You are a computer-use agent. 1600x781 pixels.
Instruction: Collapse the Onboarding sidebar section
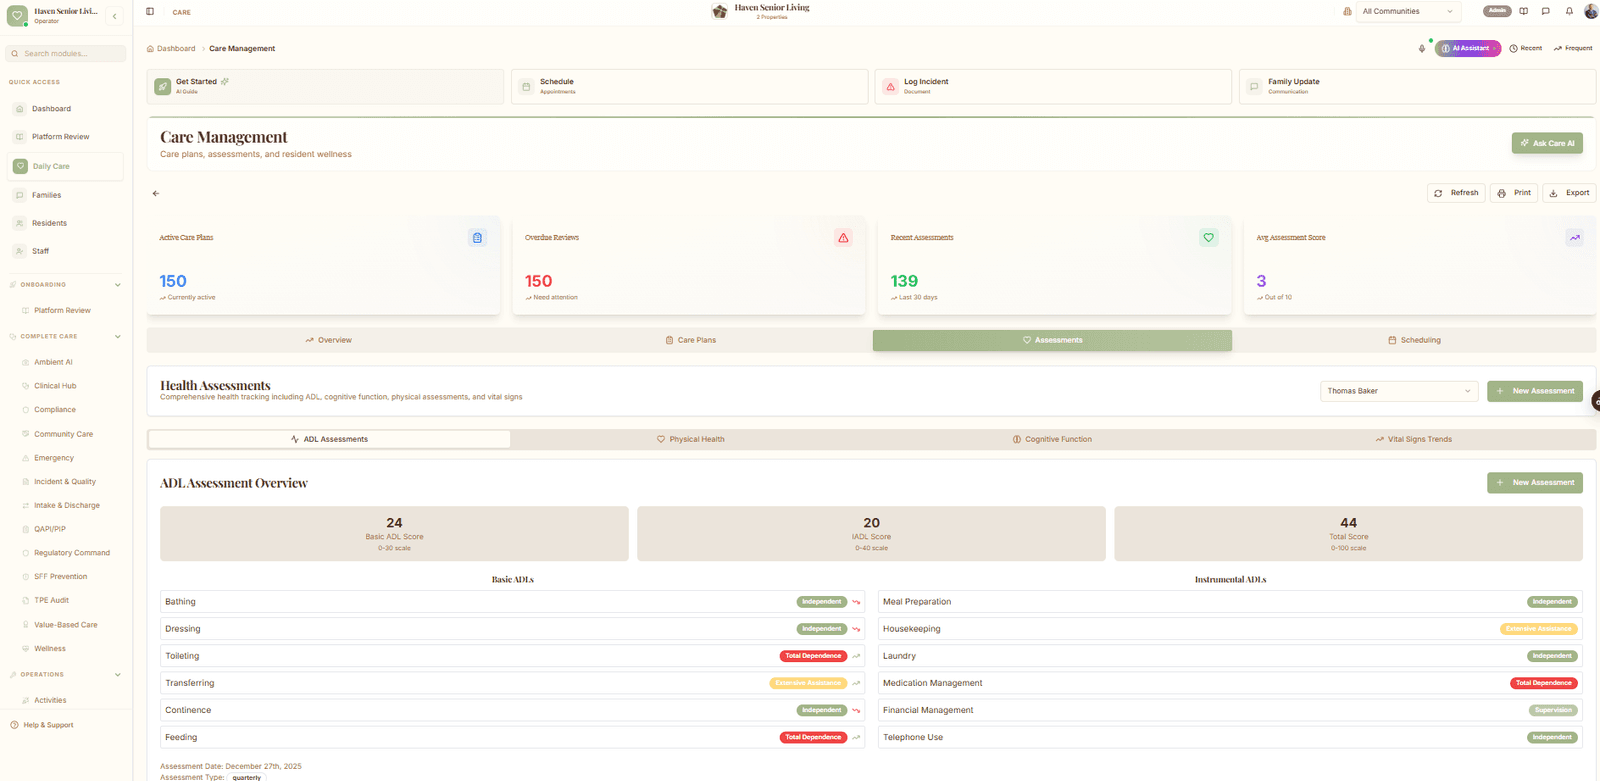117,285
